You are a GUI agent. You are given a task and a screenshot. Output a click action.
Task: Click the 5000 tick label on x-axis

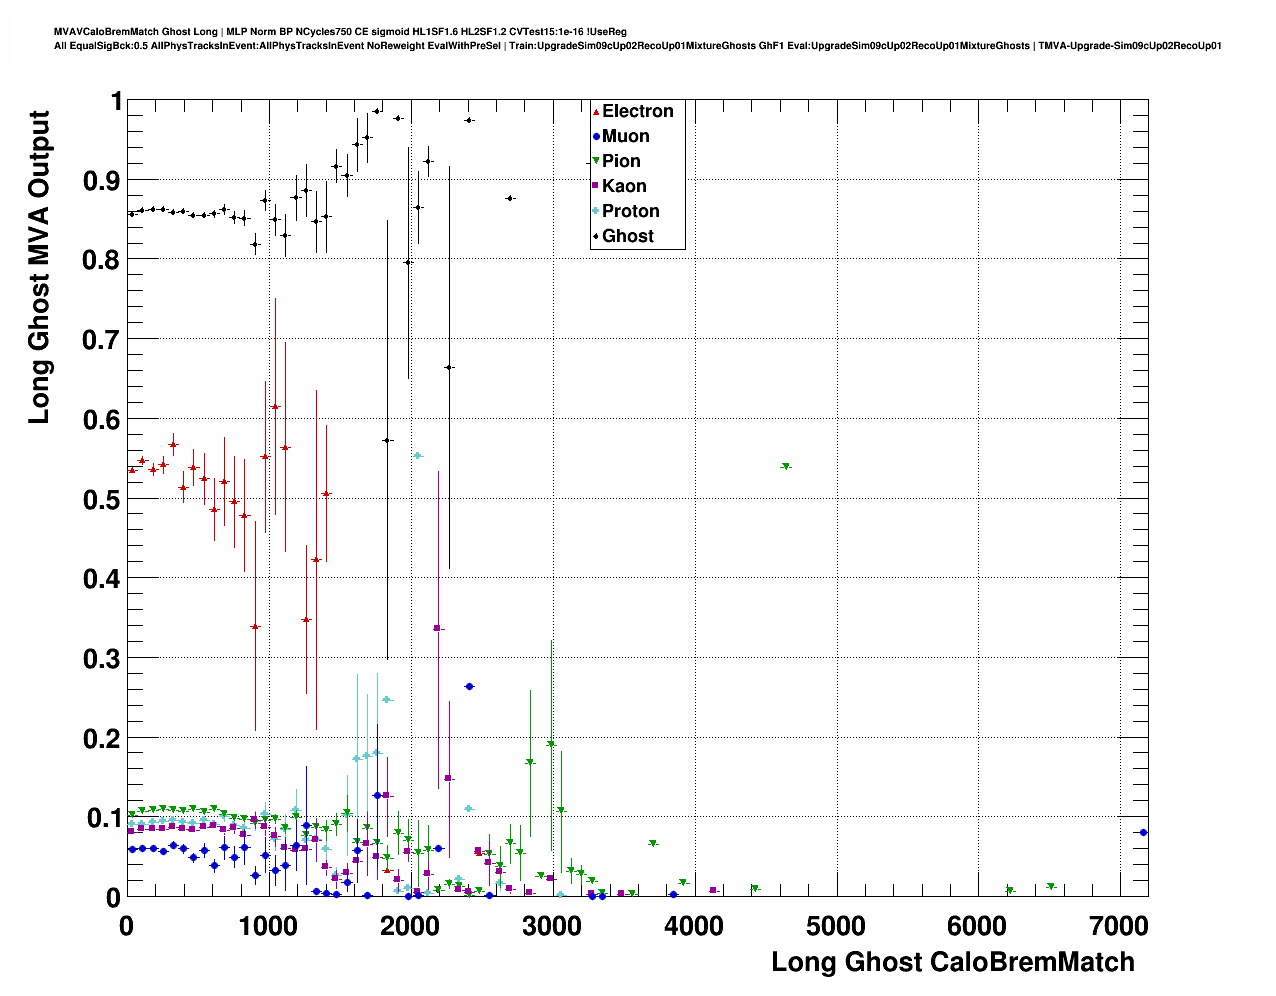[835, 926]
